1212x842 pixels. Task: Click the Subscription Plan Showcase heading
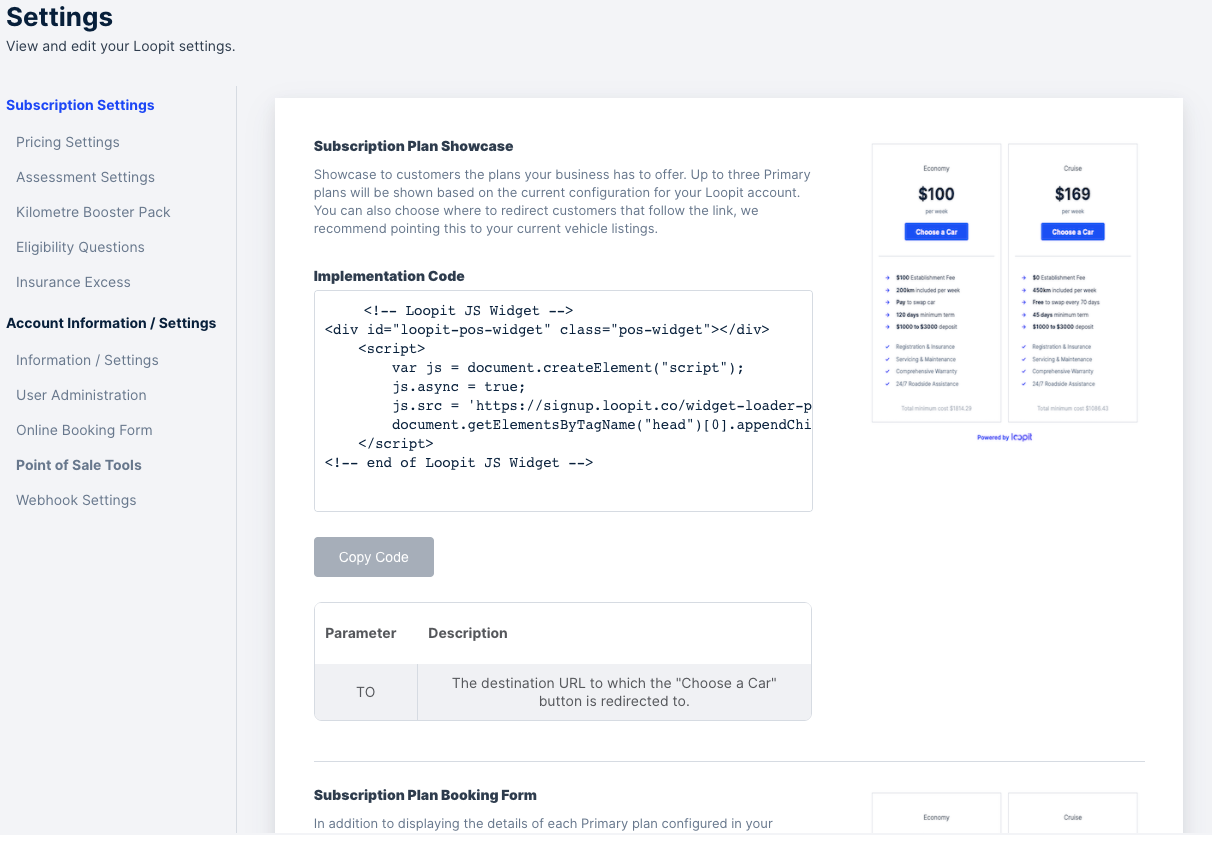(413, 146)
